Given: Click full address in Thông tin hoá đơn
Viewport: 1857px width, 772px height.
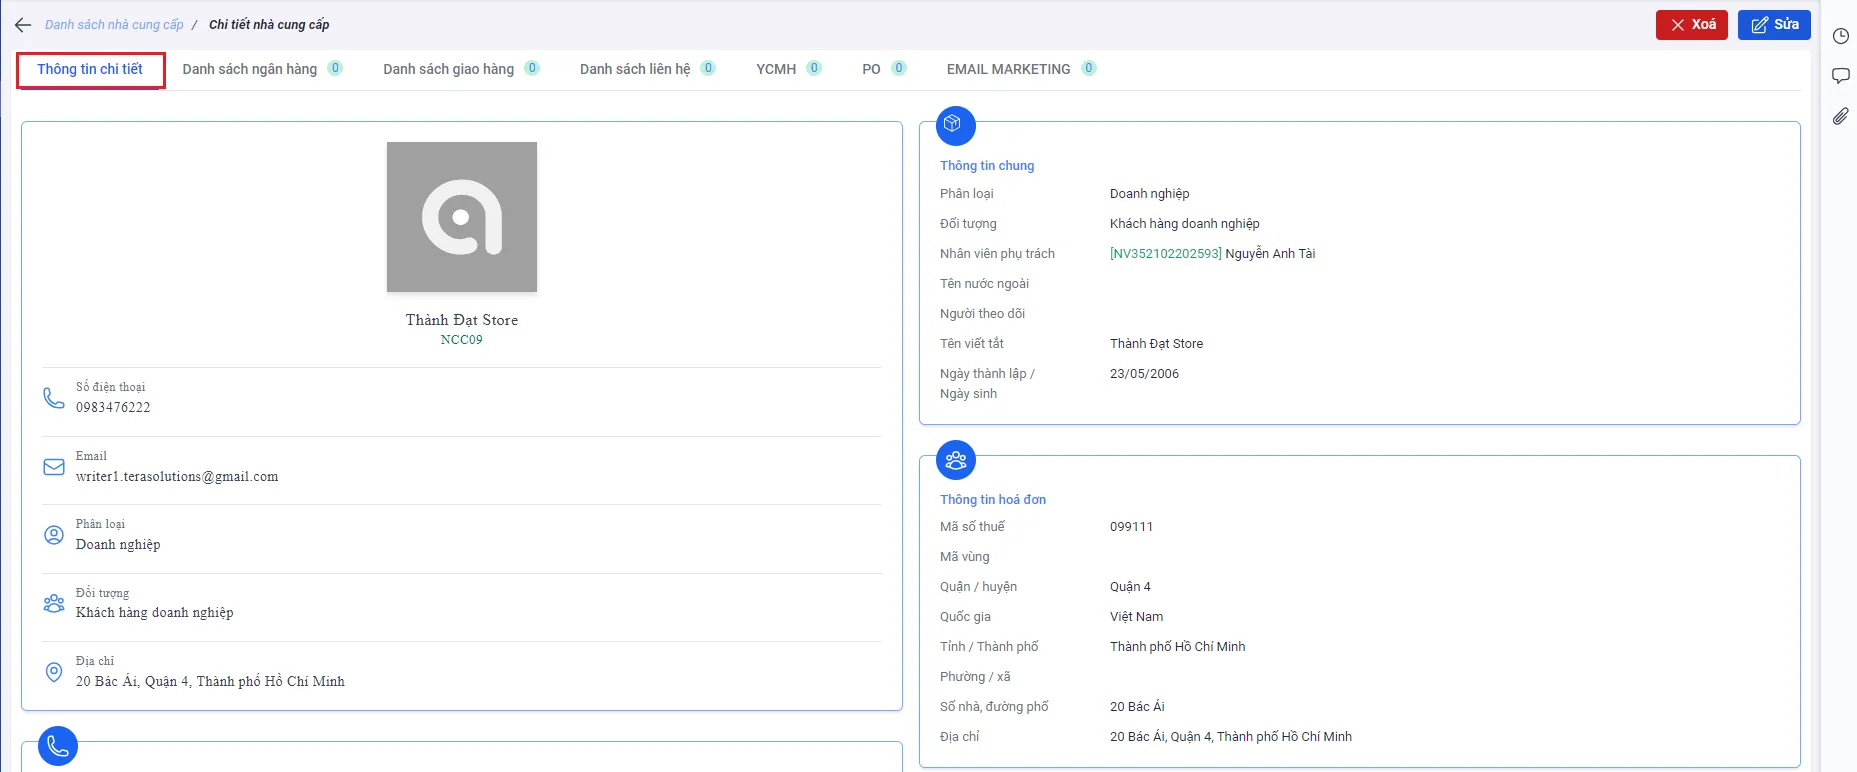Looking at the screenshot, I should click(x=1231, y=737).
